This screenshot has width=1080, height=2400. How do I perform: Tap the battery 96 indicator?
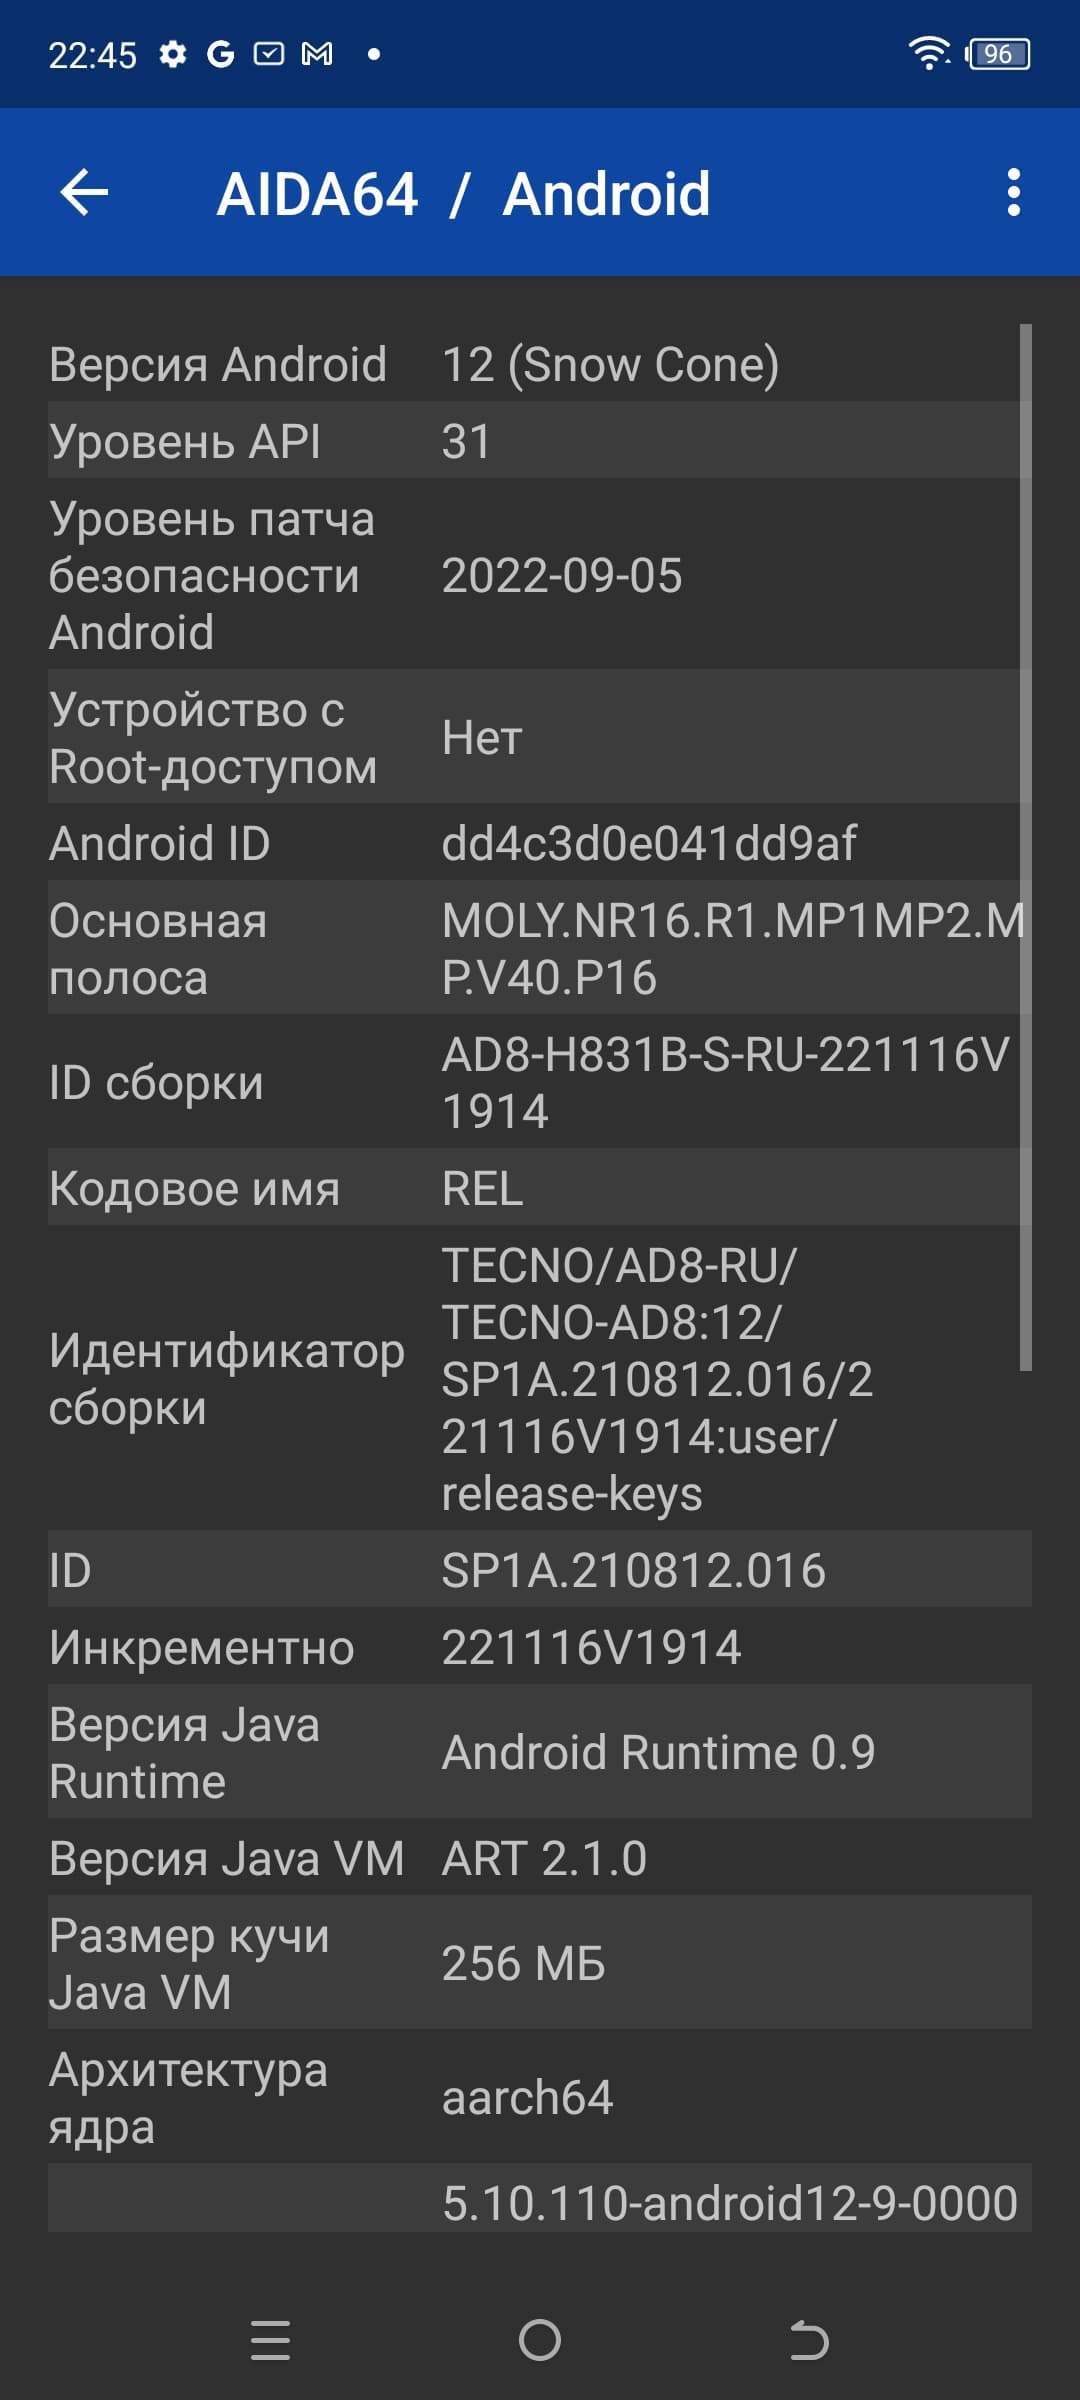997,54
